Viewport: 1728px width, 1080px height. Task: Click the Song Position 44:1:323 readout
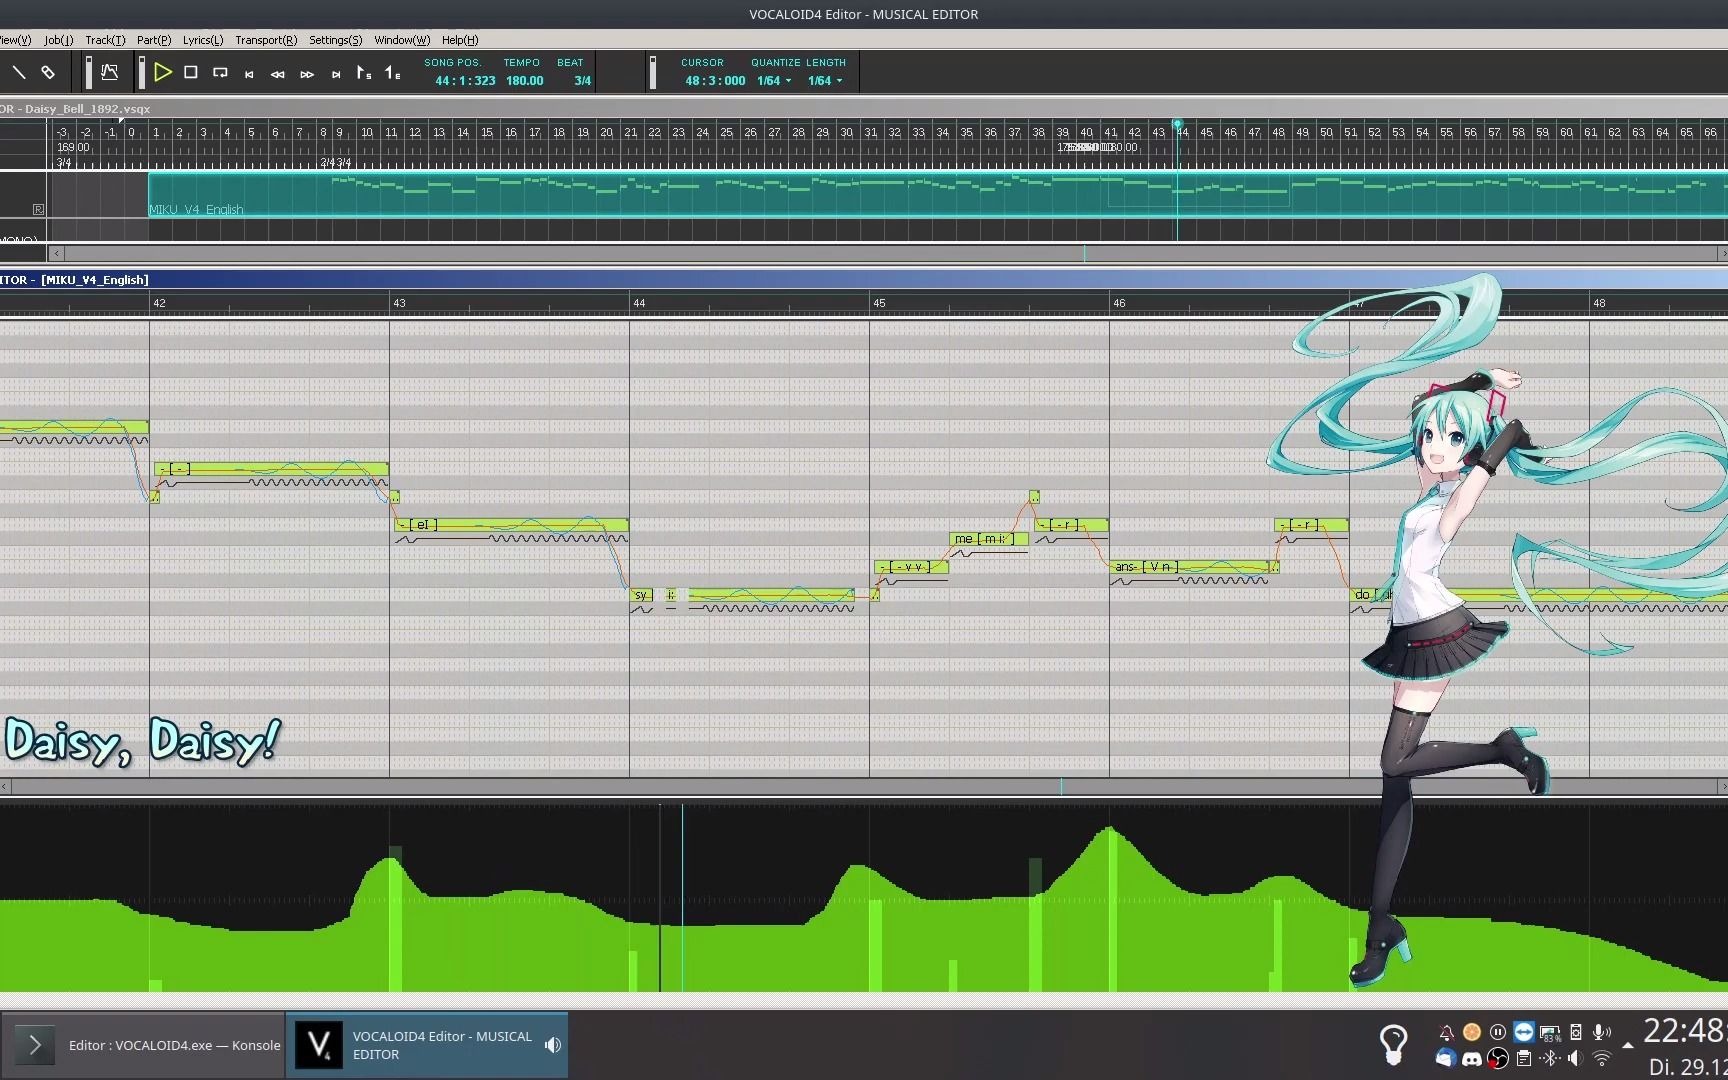(x=465, y=81)
